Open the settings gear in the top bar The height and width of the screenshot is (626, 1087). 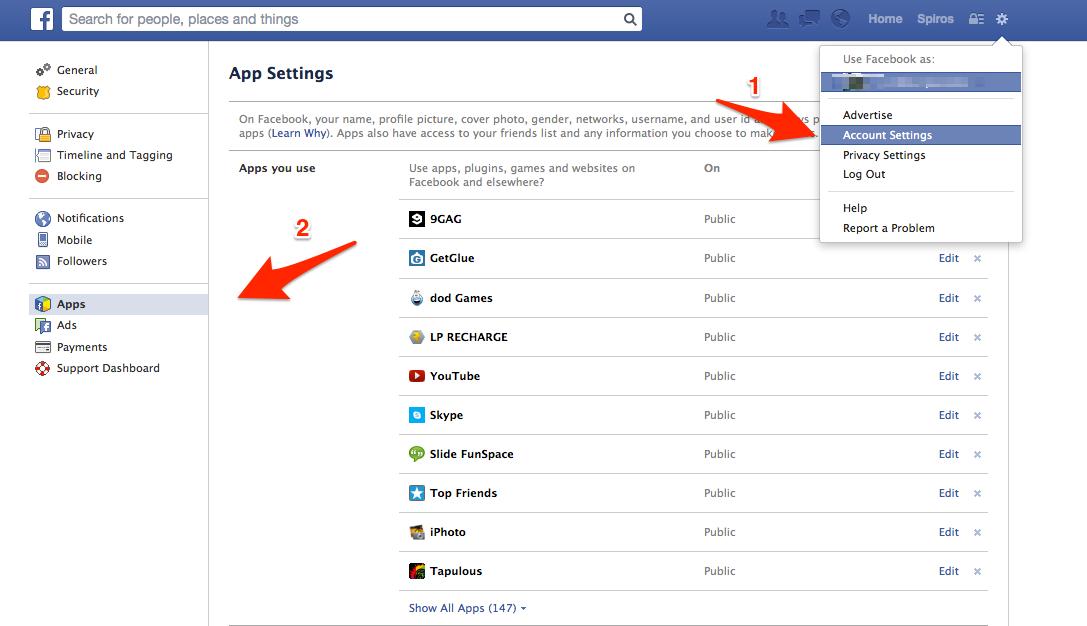point(1002,18)
